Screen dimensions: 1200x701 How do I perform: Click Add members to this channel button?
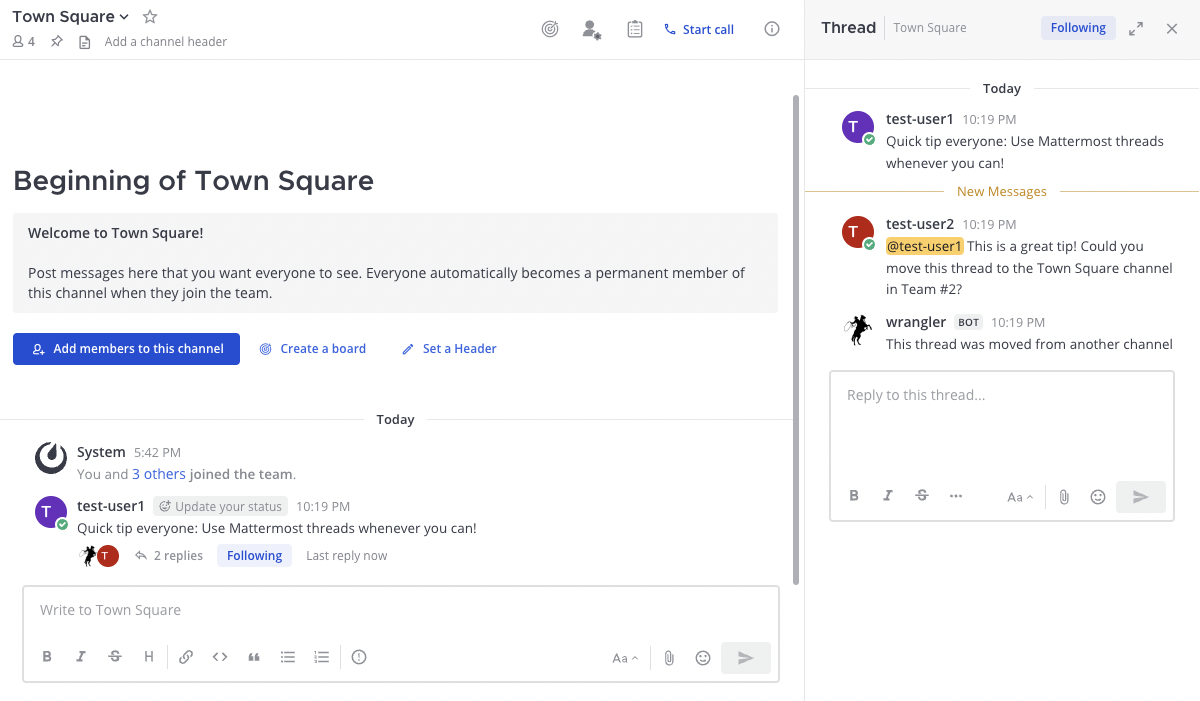click(126, 349)
